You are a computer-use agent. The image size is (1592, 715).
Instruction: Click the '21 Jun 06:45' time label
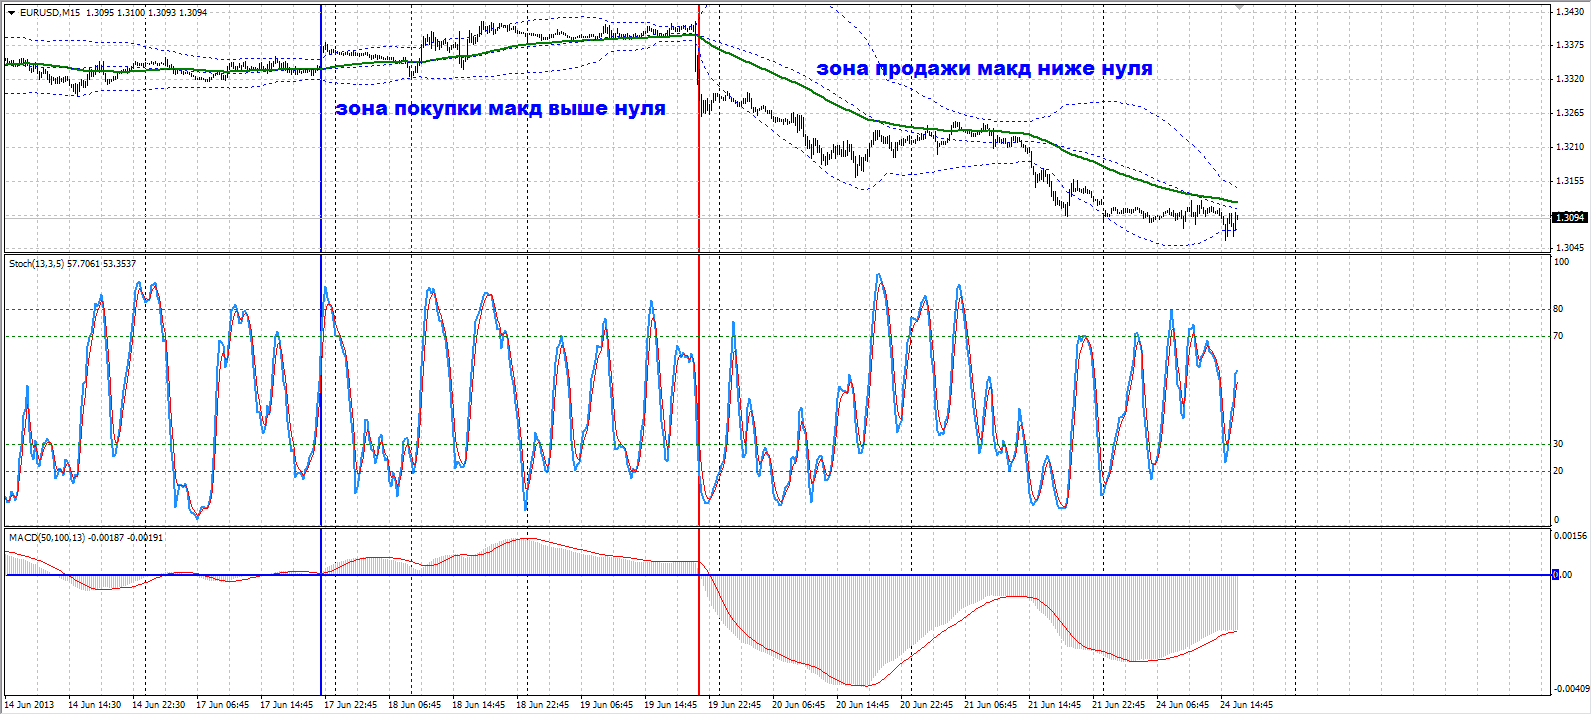pos(991,705)
